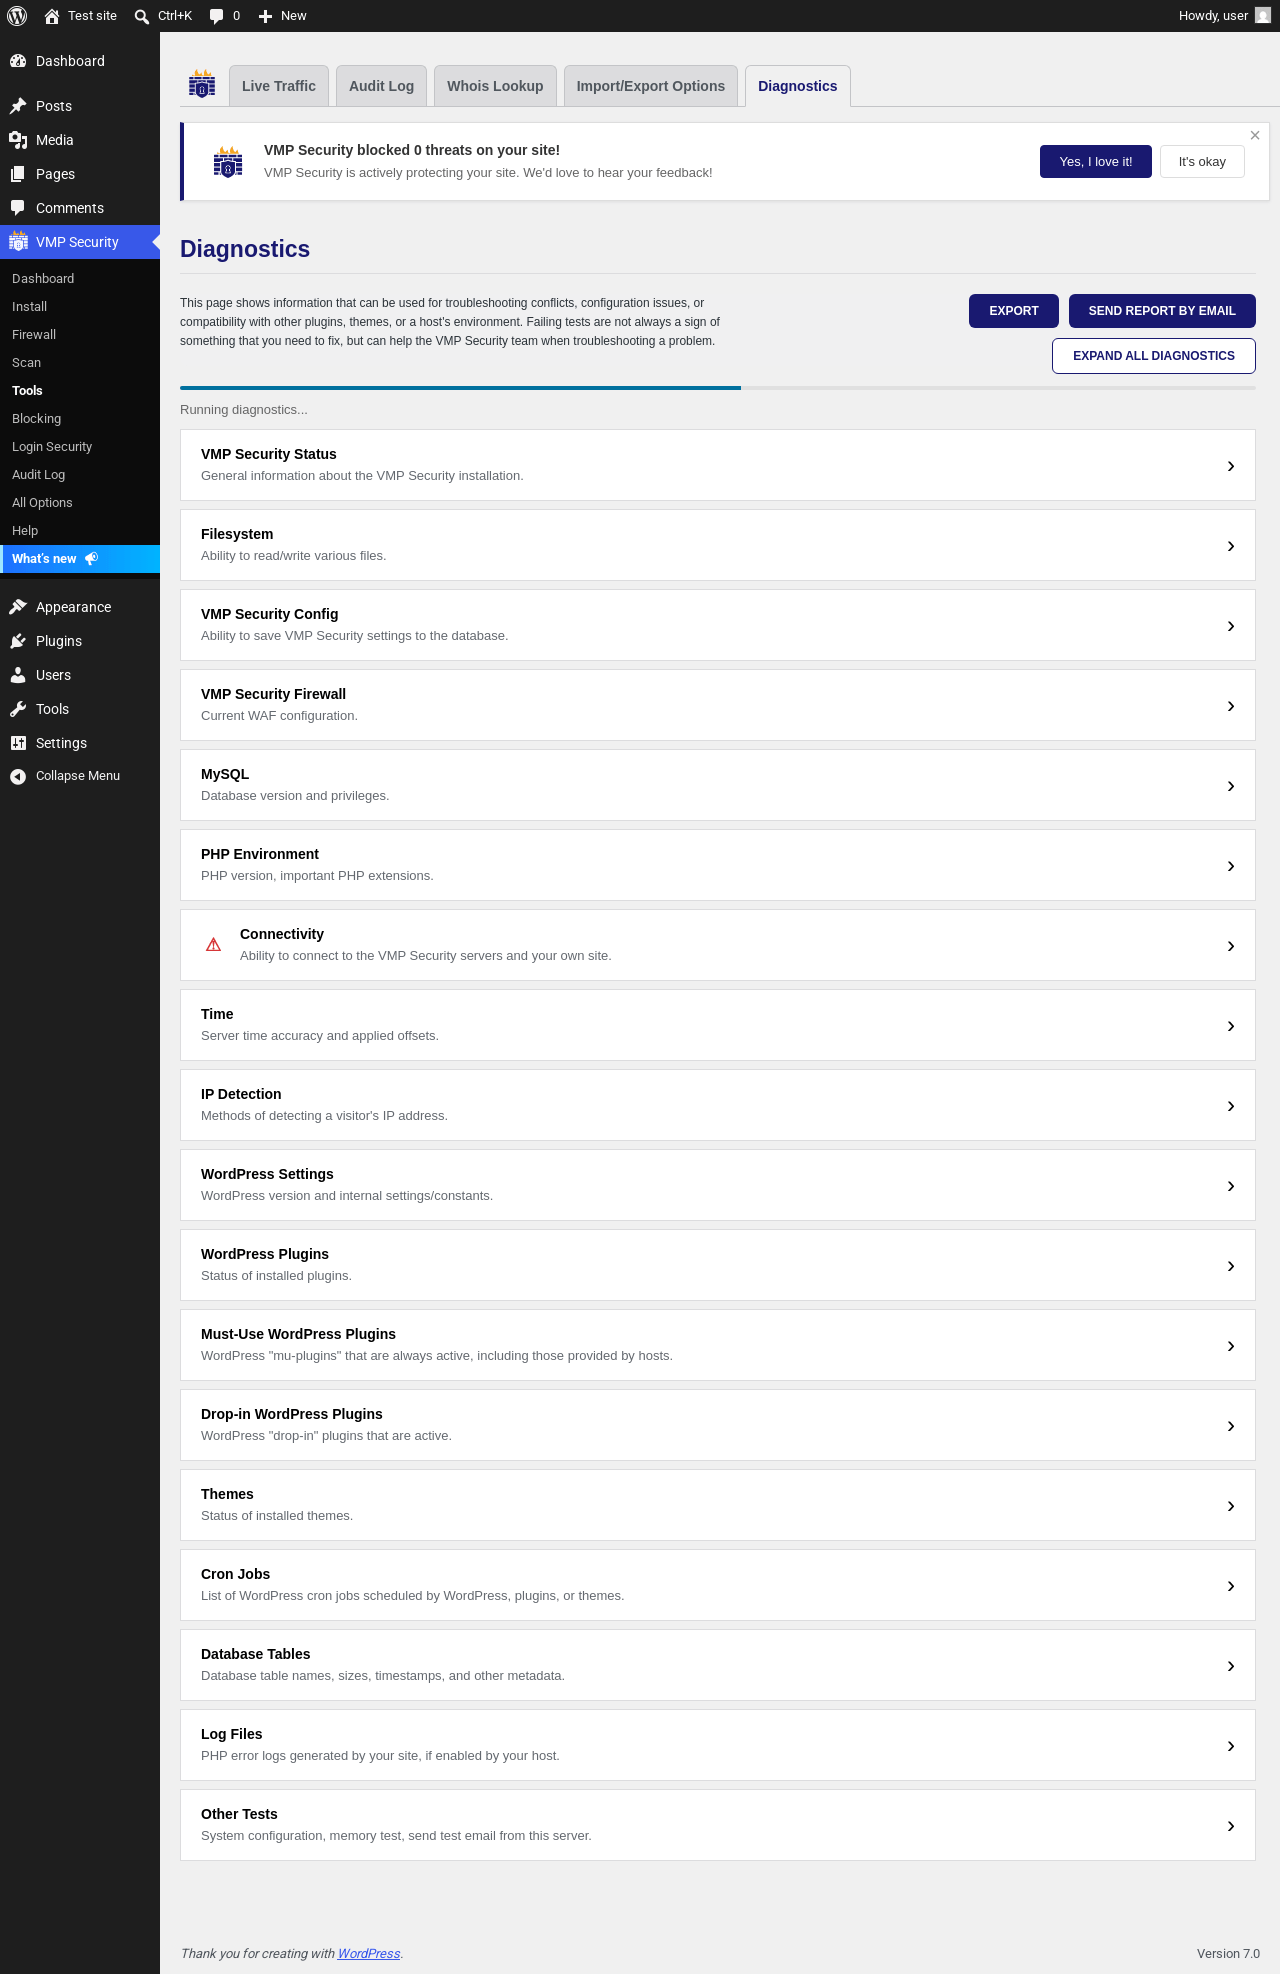Click the VMP Security logo beside tabs

click(202, 84)
